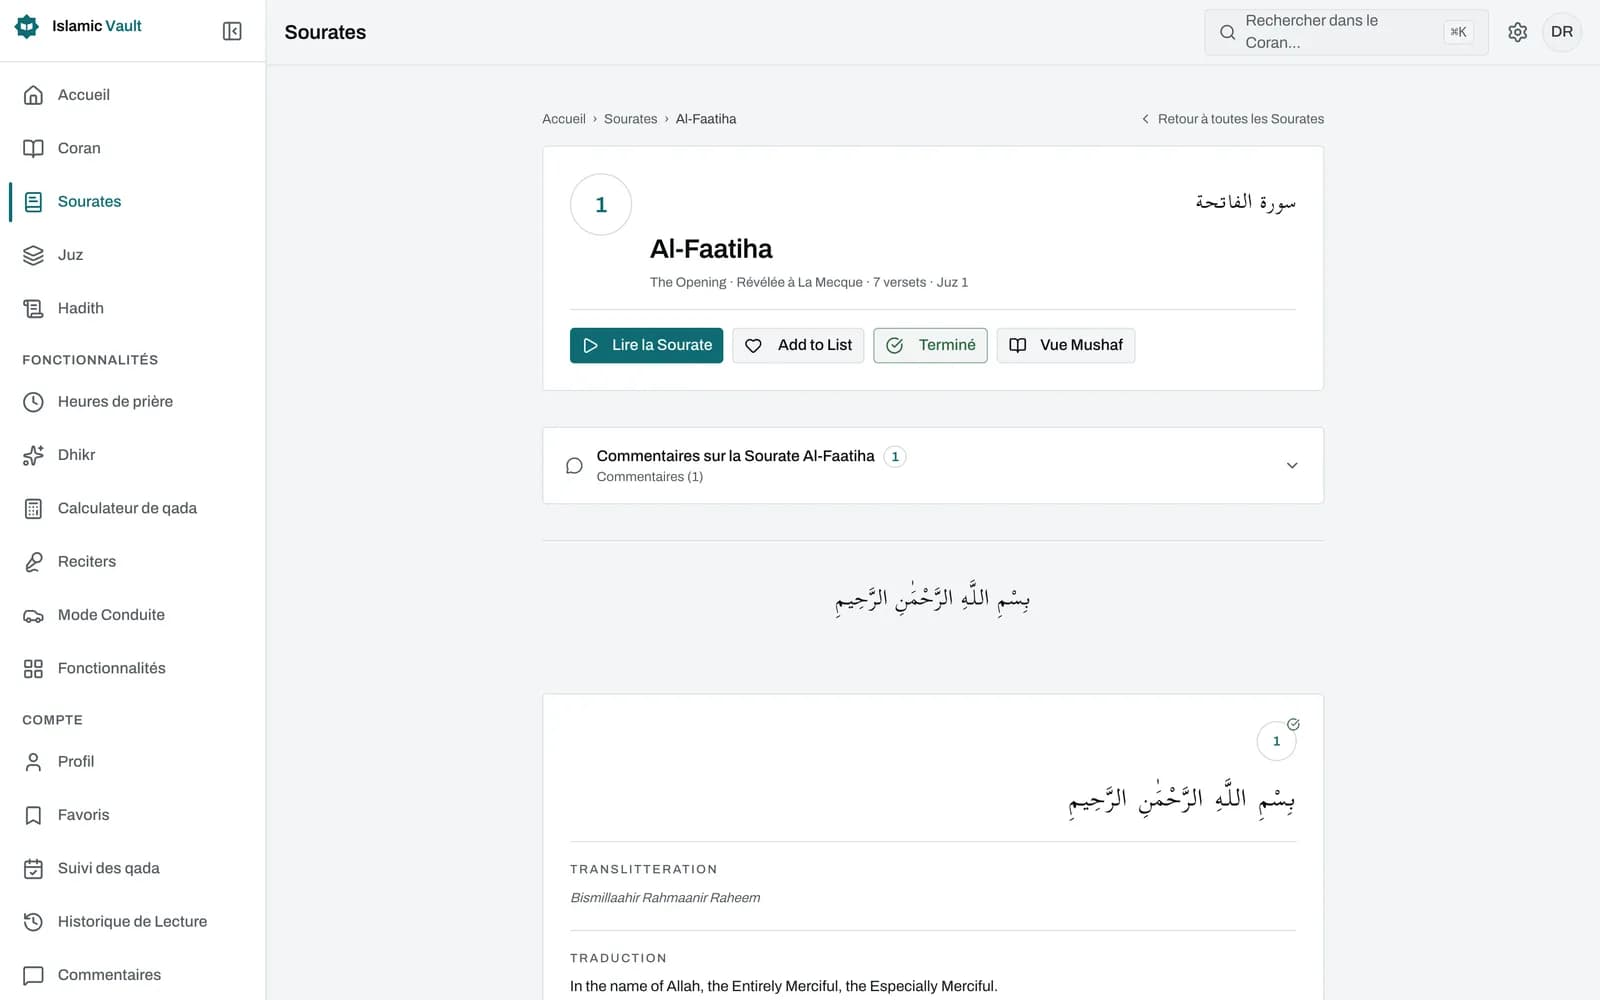This screenshot has width=1600, height=1000.
Task: Click the surah number 1 circle
Action: (x=601, y=205)
